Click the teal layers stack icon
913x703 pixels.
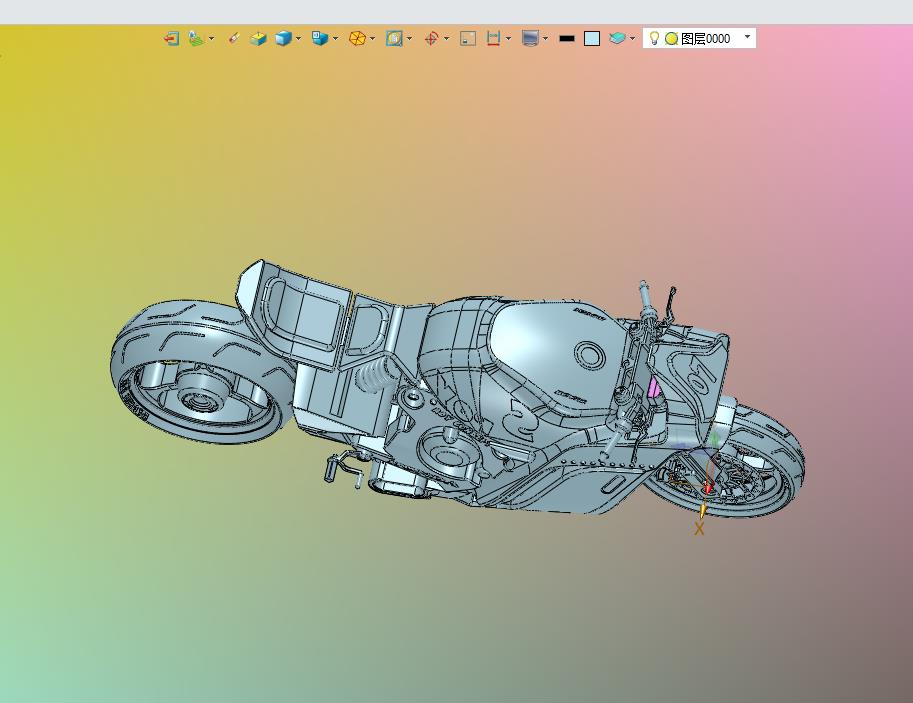[x=617, y=38]
